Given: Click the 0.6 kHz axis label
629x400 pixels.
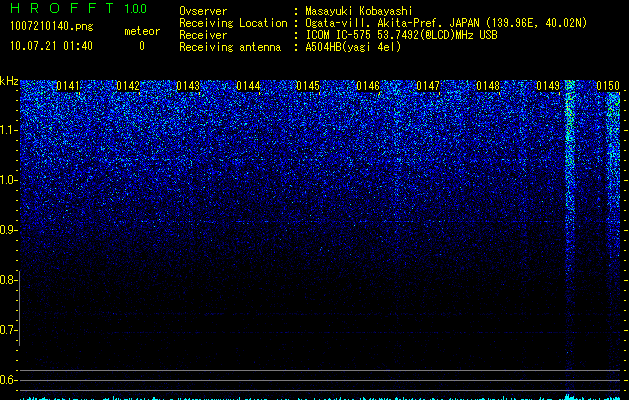Looking at the screenshot, I should pos(9,380).
